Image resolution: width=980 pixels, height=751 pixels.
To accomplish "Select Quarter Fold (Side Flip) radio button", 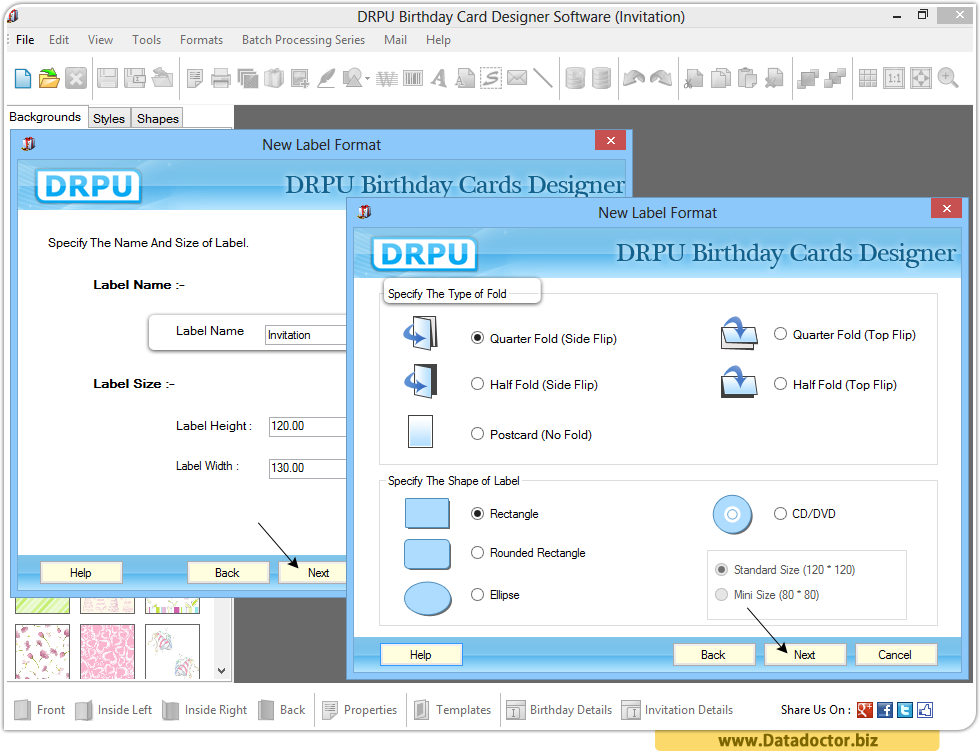I will [478, 338].
